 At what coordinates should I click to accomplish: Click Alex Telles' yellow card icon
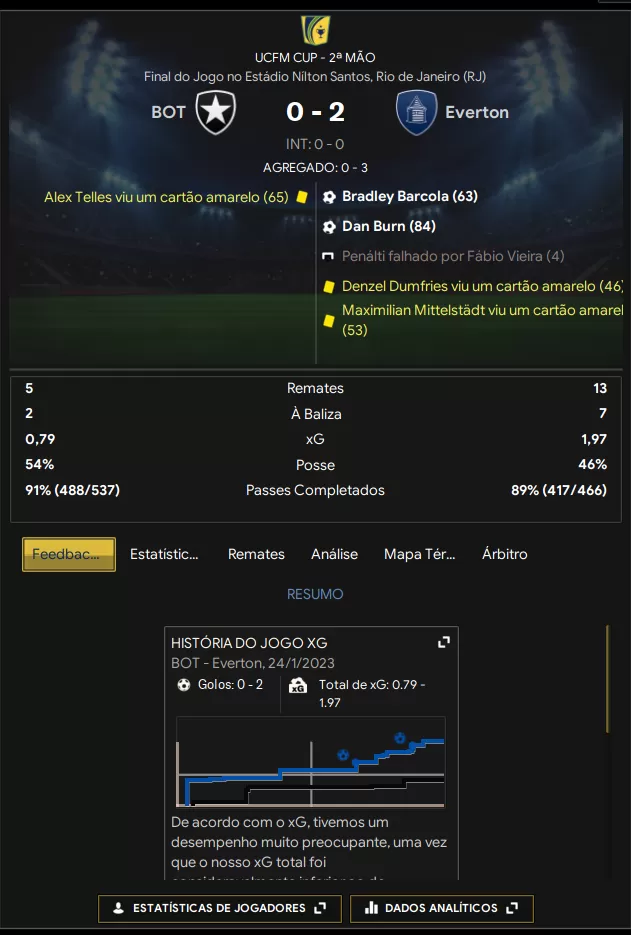pyautogui.click(x=302, y=197)
